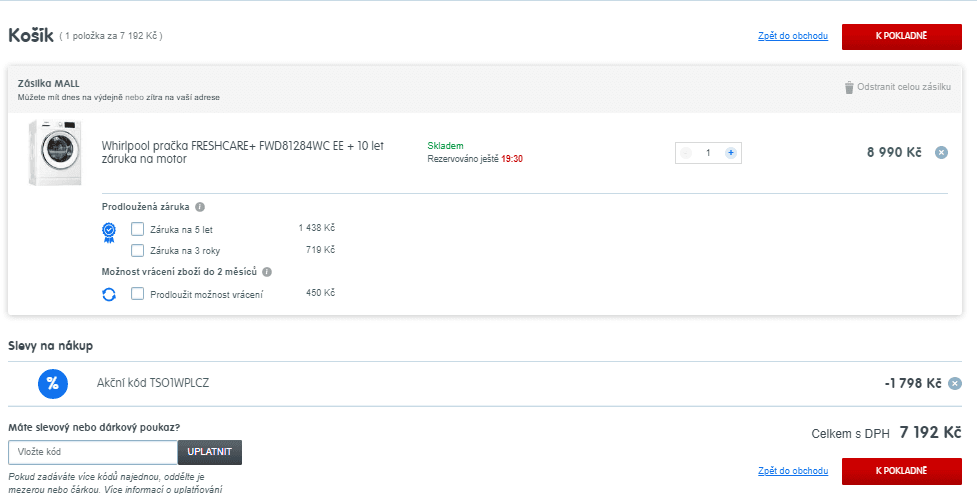Remove the promo code TSO1WPLCZ with X
This screenshot has width=977, height=494.
955,384
